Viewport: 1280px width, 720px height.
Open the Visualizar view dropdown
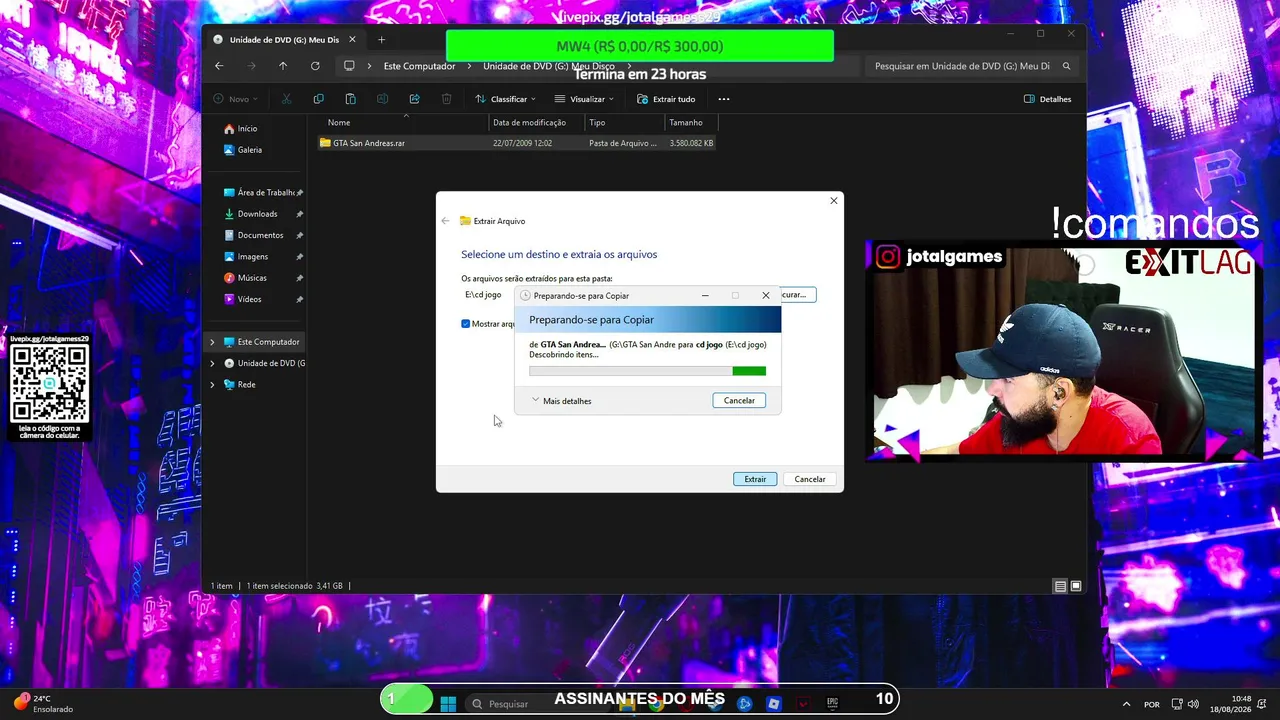tap(586, 99)
